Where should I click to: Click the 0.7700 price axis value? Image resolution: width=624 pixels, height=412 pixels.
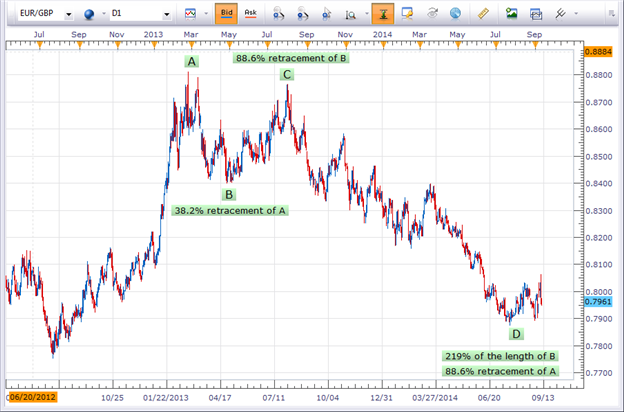pyautogui.click(x=599, y=373)
